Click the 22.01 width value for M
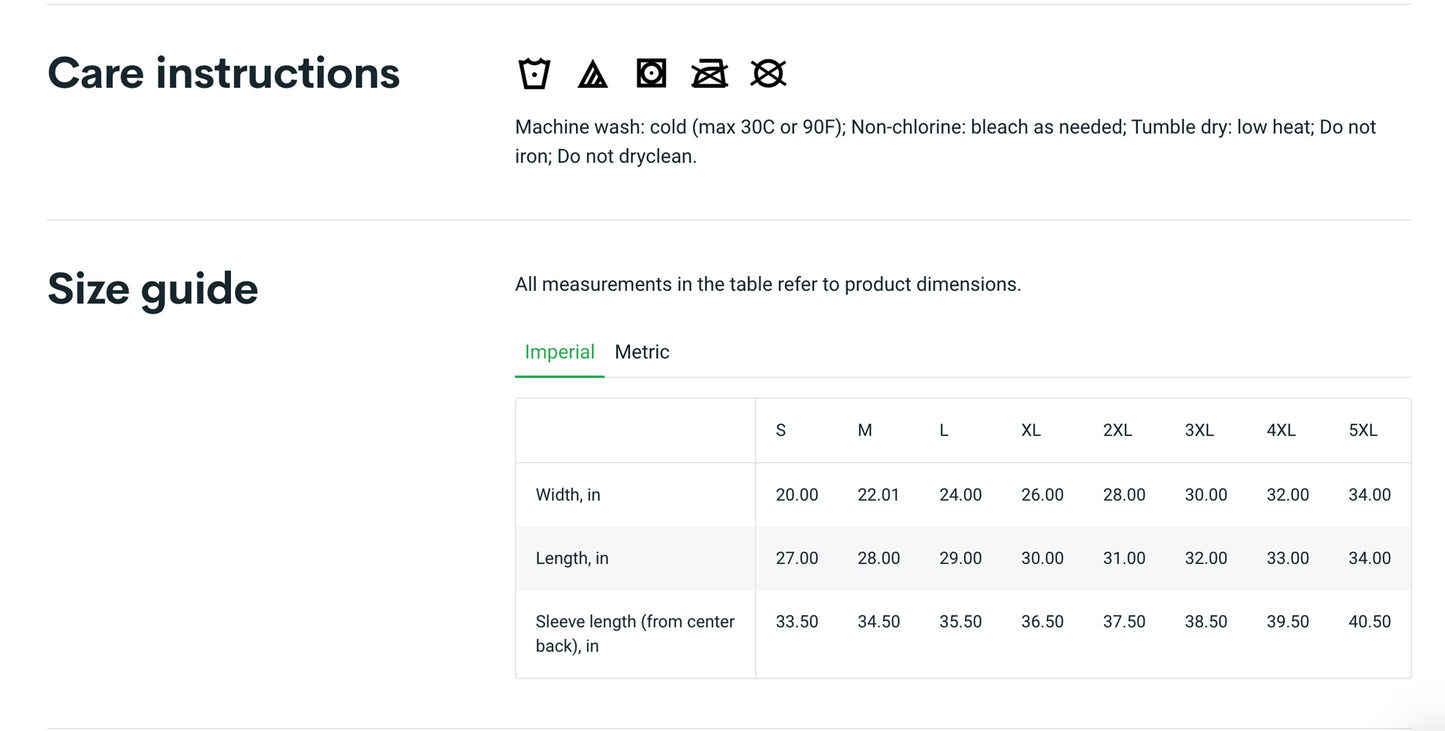 click(x=878, y=495)
